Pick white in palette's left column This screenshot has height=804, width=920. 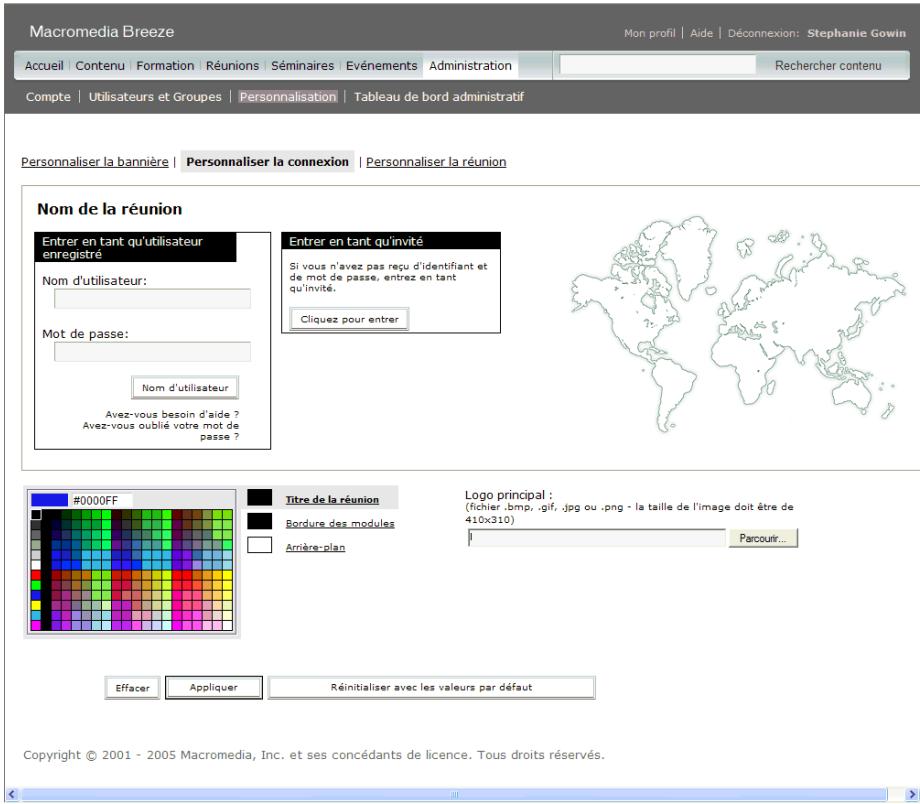pyautogui.click(x=36, y=565)
